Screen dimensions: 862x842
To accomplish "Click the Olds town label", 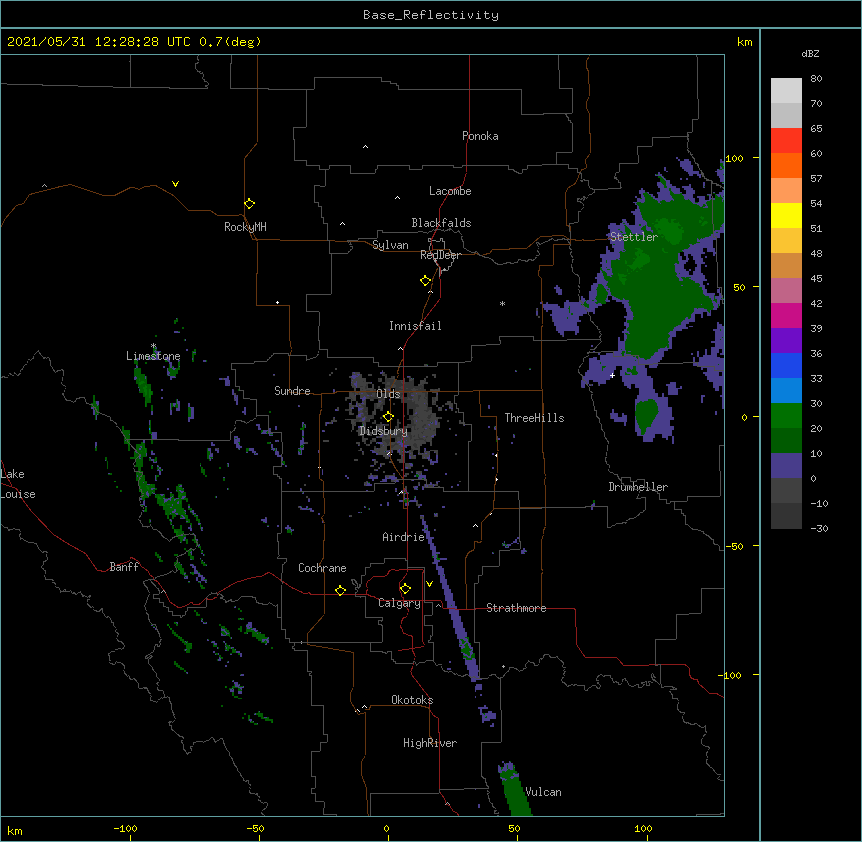I will (388, 394).
